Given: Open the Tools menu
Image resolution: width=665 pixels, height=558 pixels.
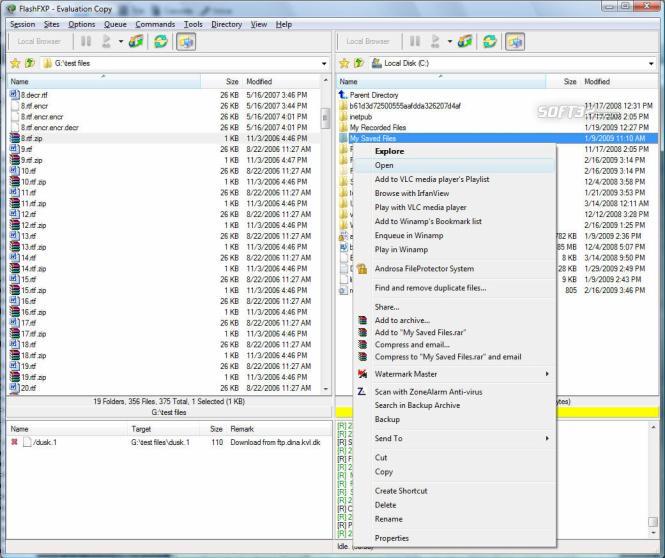Looking at the screenshot, I should [x=193, y=24].
